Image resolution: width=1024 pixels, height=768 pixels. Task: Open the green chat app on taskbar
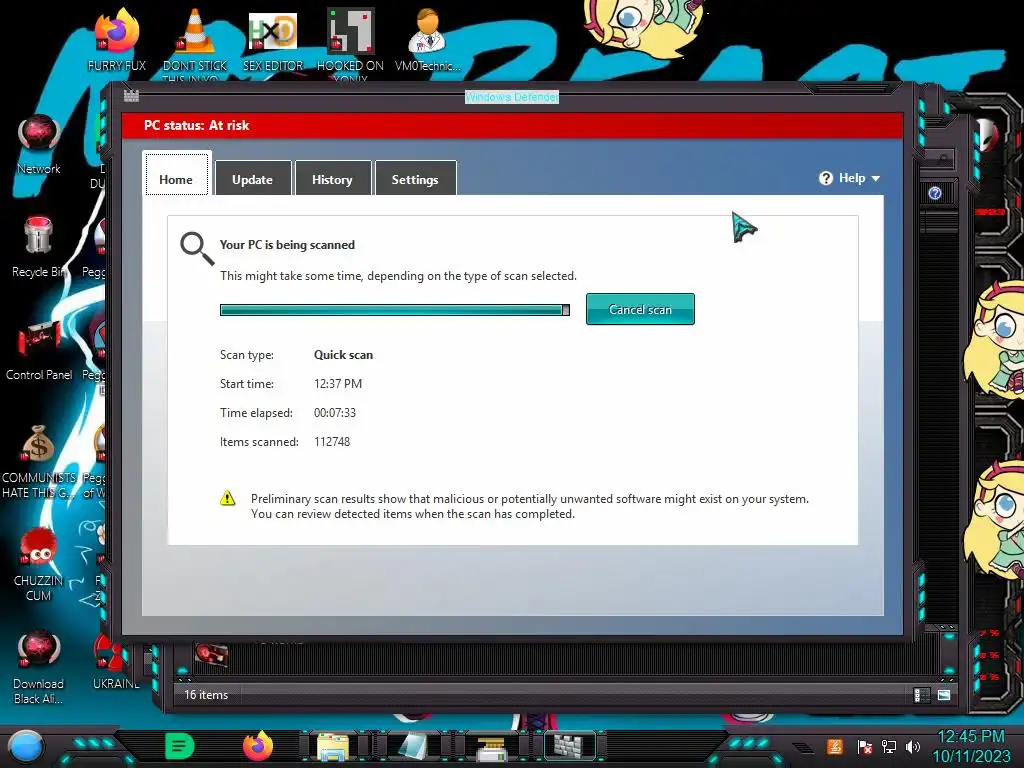pos(180,746)
